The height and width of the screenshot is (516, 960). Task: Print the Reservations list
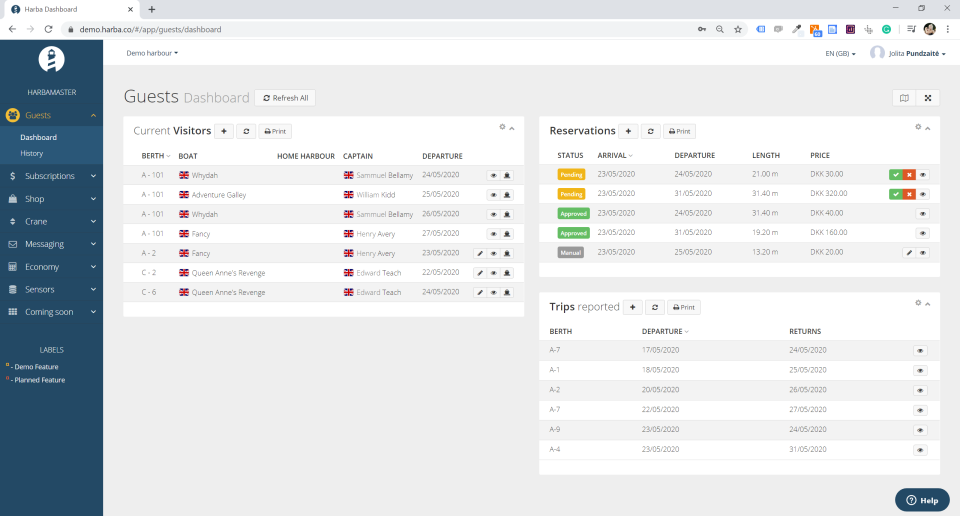[x=679, y=131]
